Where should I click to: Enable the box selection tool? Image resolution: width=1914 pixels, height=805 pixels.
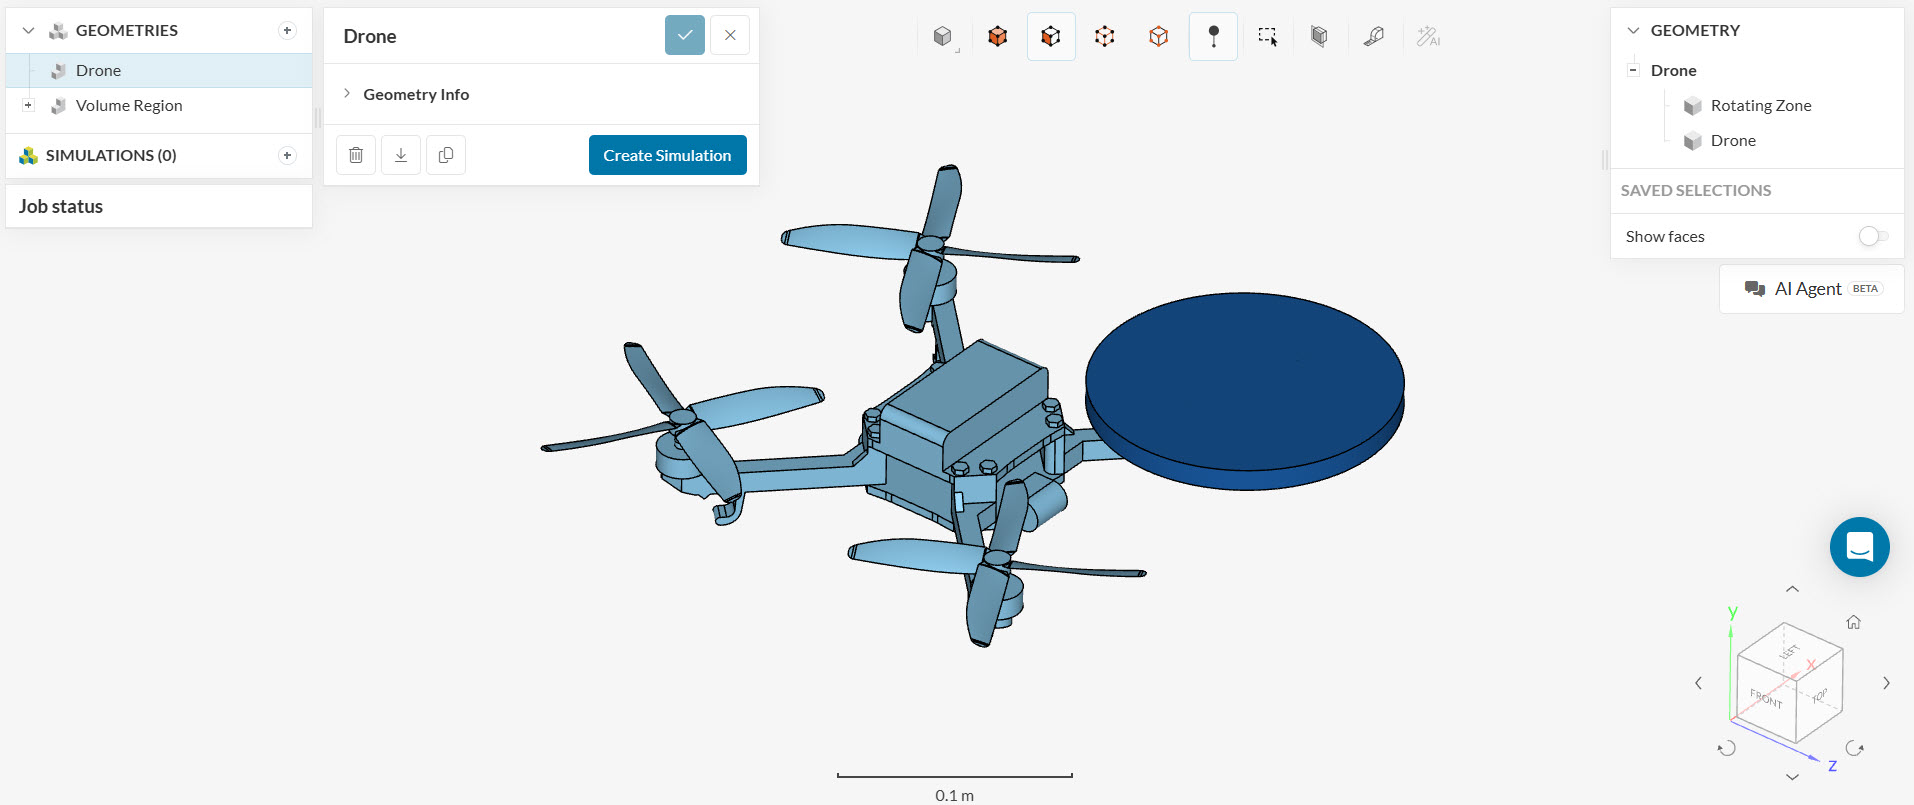1267,37
